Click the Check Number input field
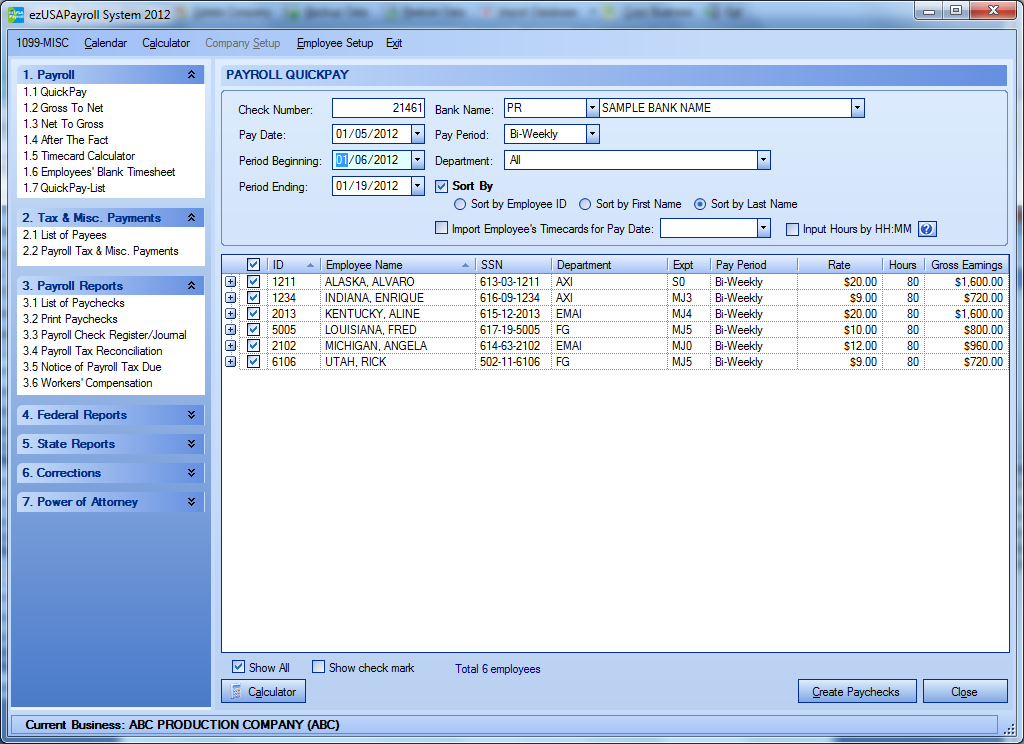The width and height of the screenshot is (1024, 744). tap(378, 108)
